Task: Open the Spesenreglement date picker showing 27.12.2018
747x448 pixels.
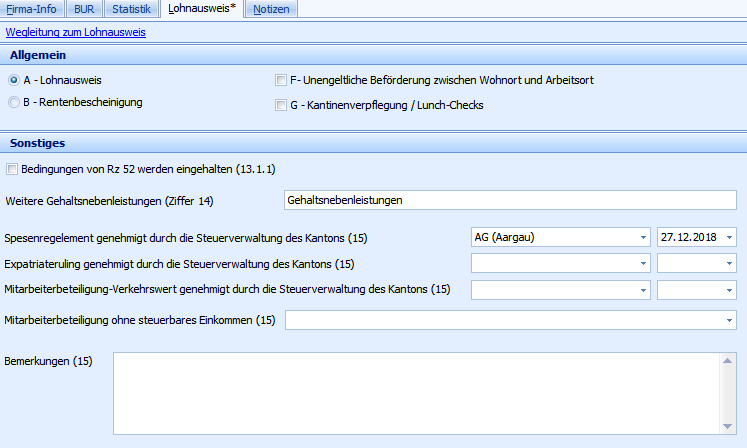Action: [x=729, y=238]
